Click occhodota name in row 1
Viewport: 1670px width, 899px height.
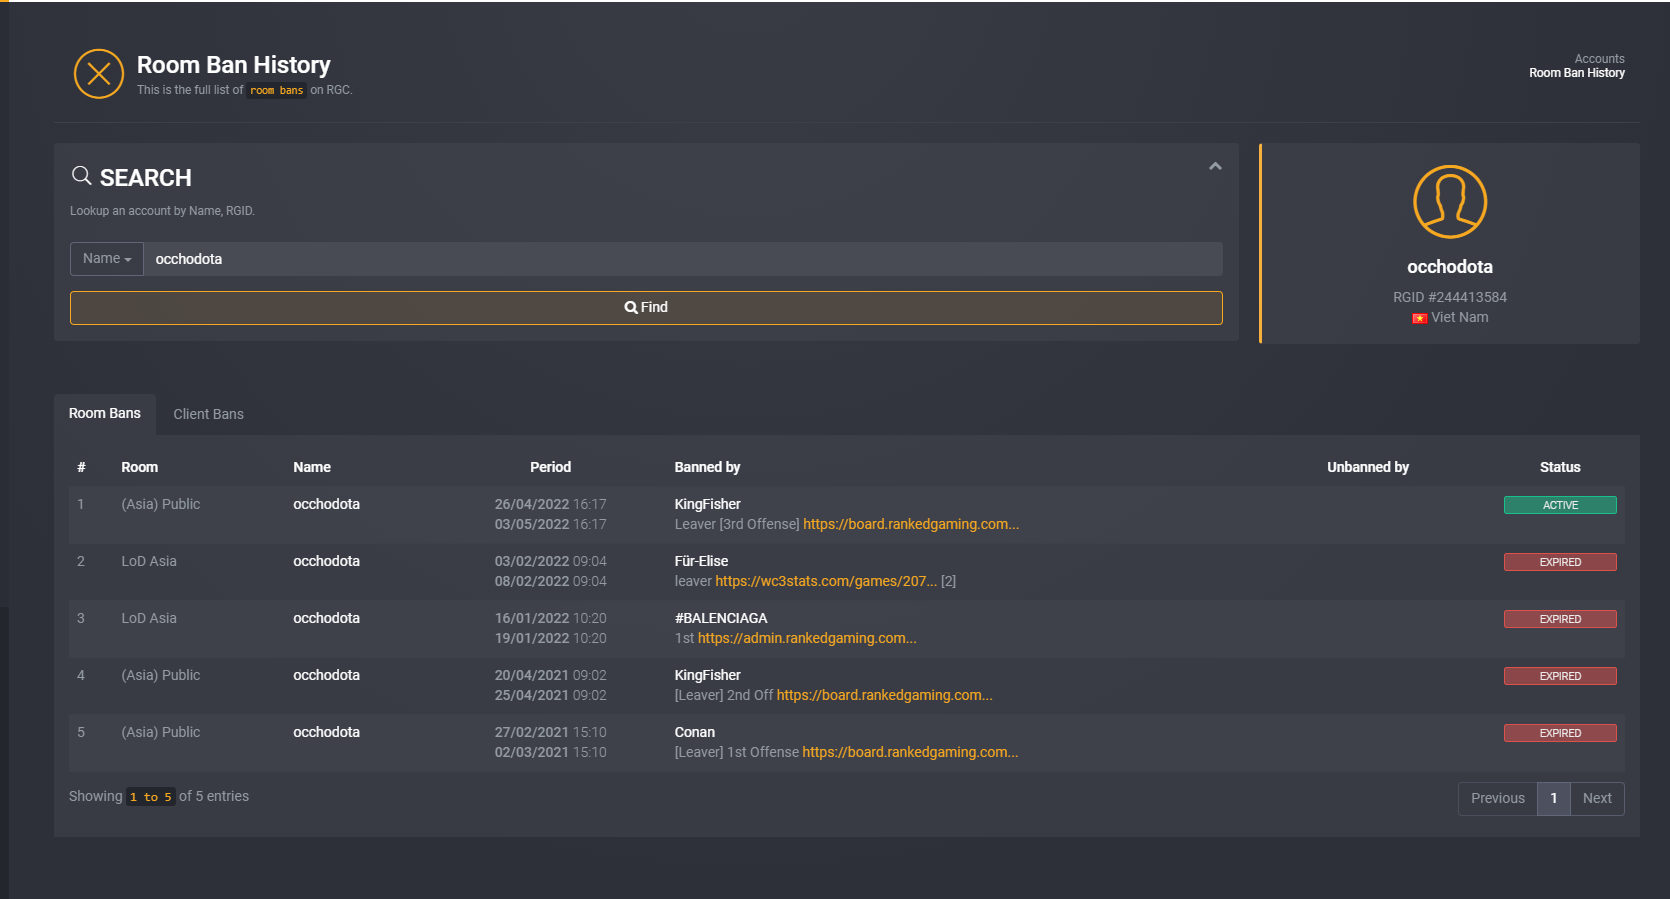326,504
